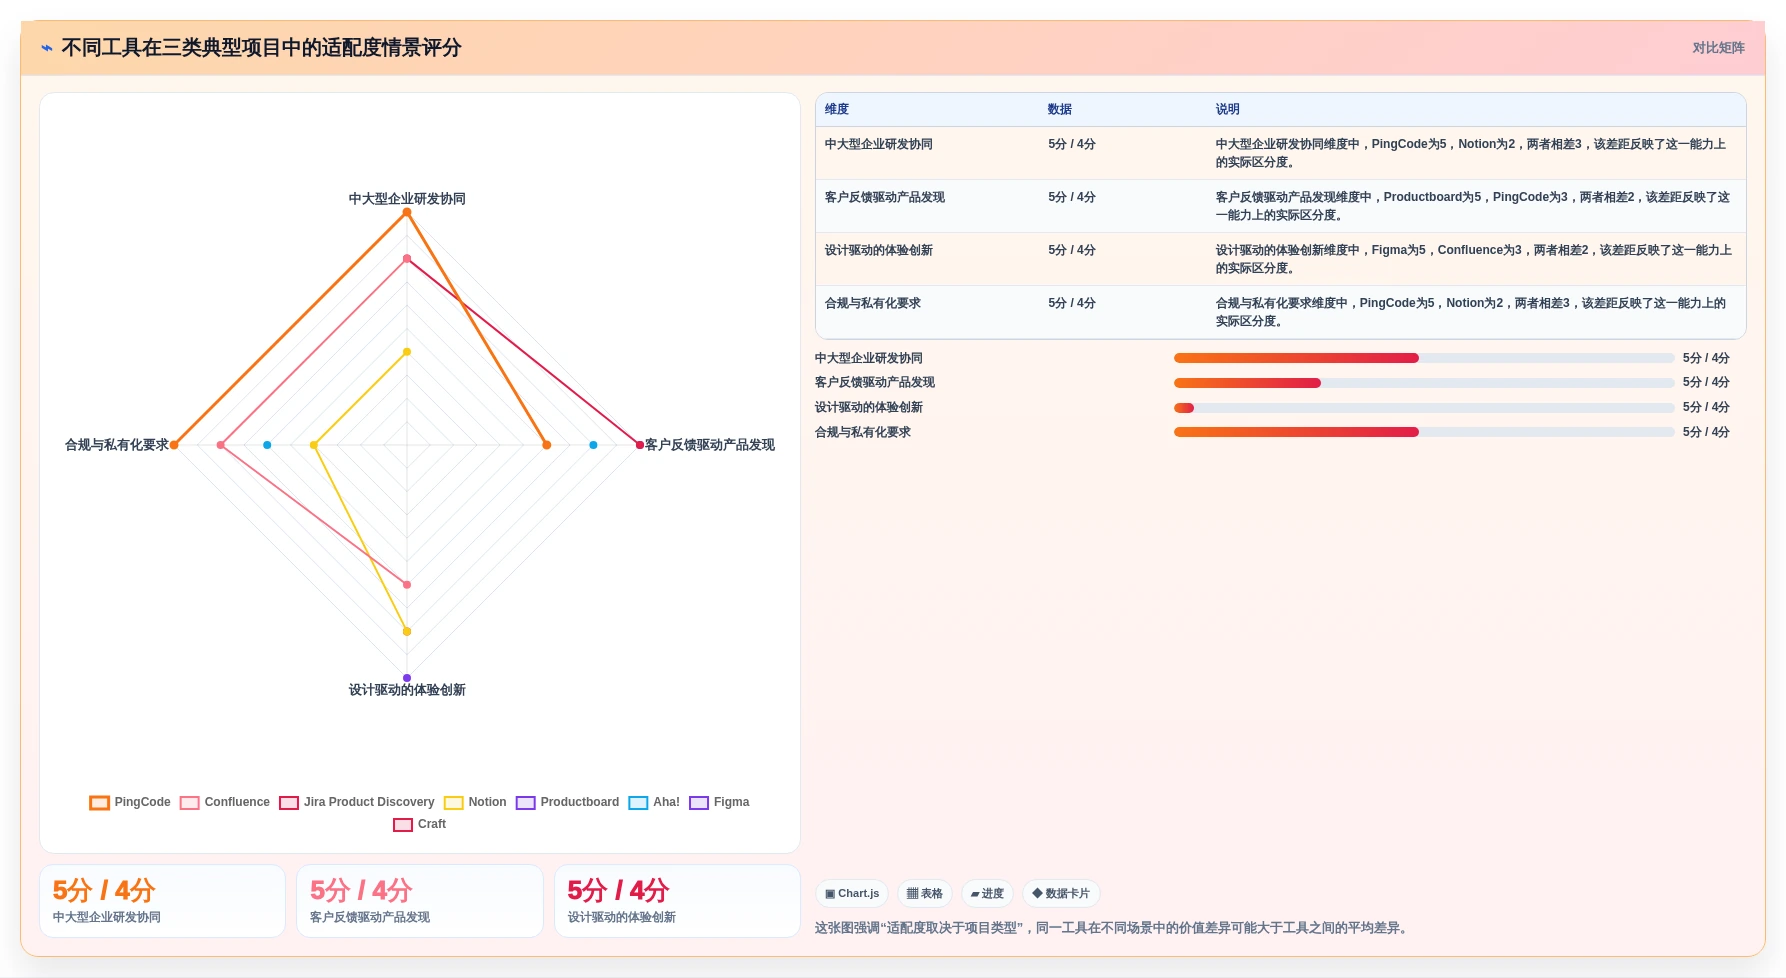
Task: Click the 合规与私有化要求 progress bar
Action: pos(1424,432)
